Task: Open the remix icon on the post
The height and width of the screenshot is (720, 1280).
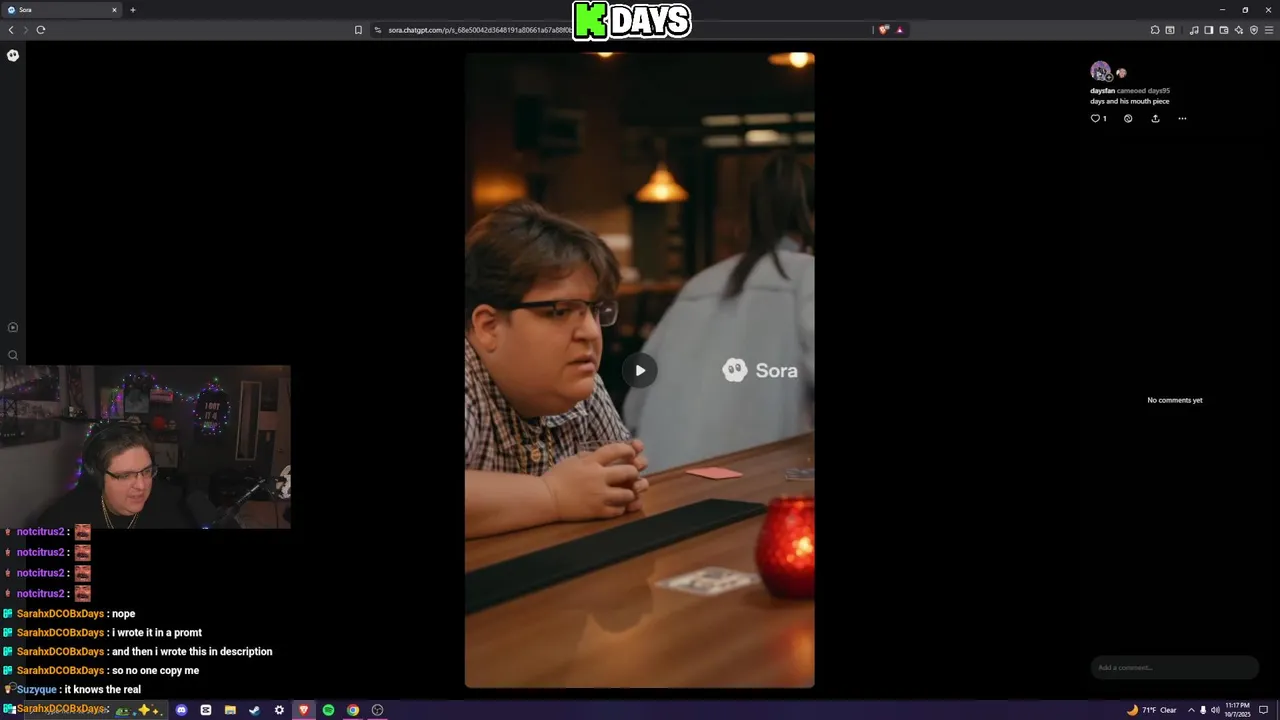Action: 1128,119
